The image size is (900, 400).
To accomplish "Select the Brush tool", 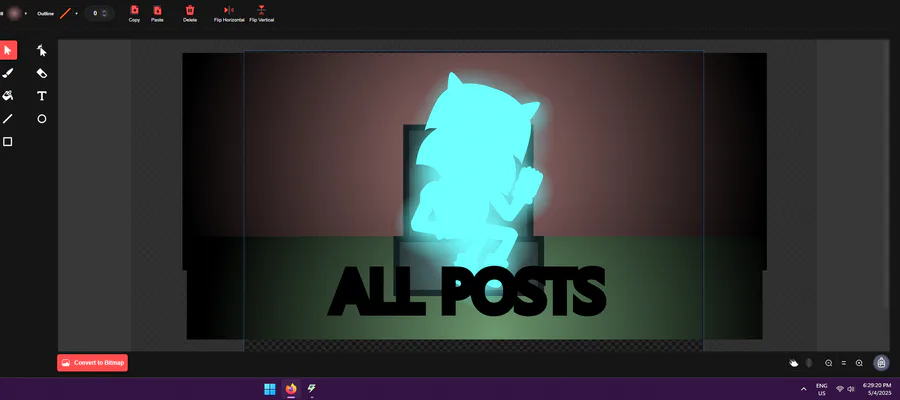I will coord(8,73).
